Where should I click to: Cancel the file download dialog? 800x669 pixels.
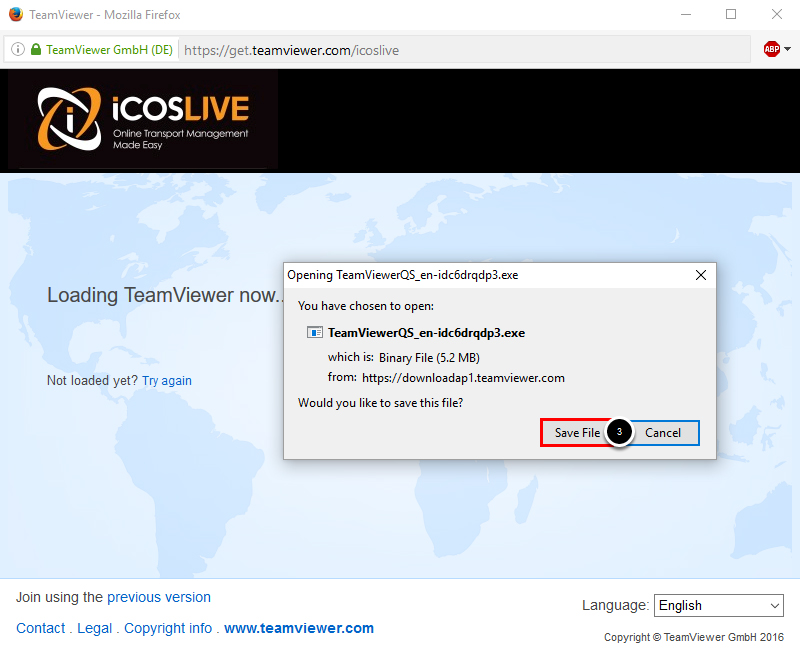pos(663,433)
